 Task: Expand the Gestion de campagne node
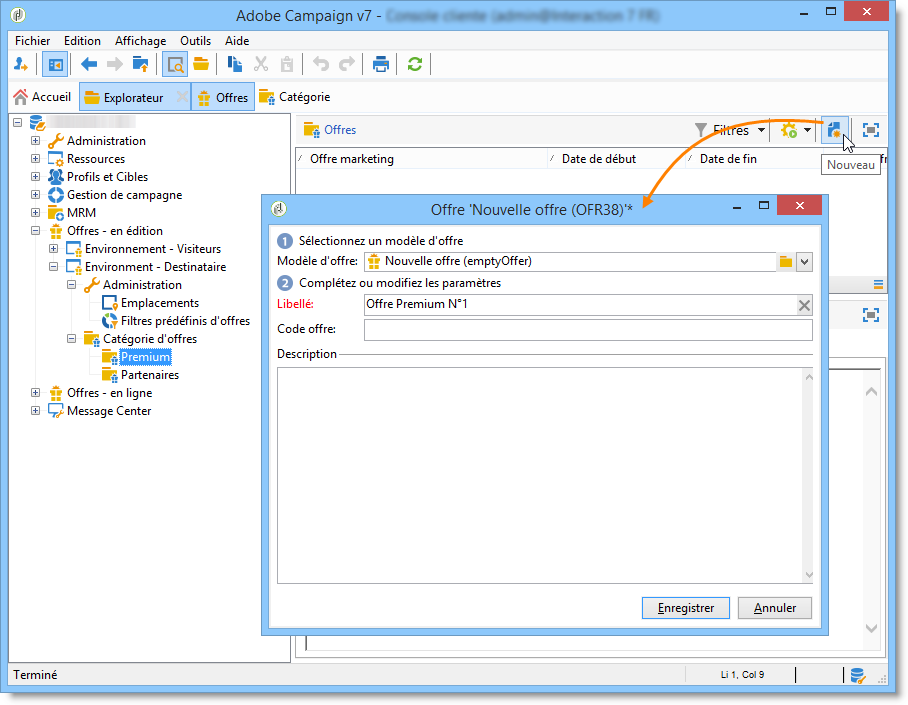pos(35,195)
